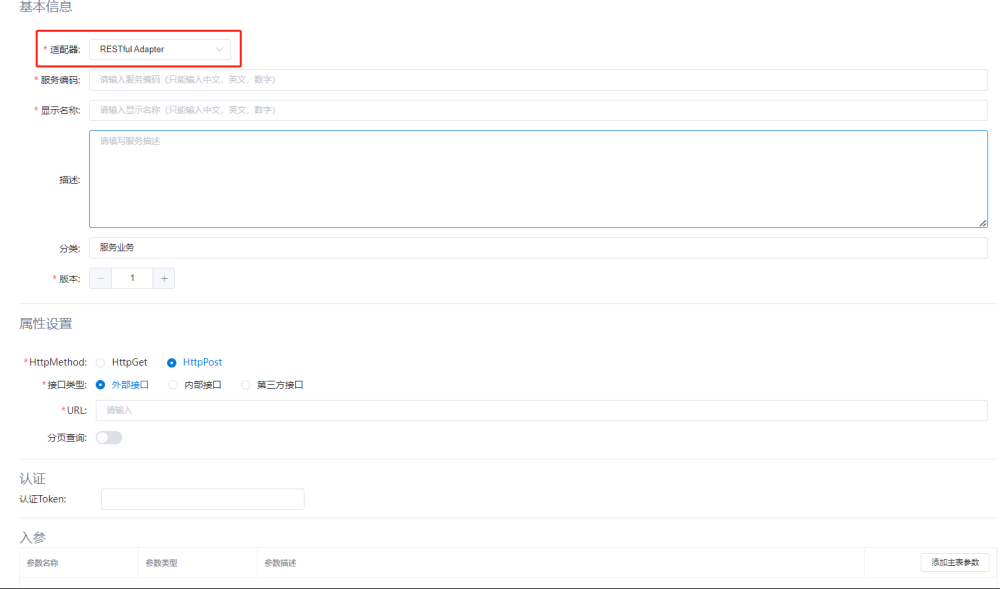
Task: Increase version with the plus button
Action: tap(164, 278)
